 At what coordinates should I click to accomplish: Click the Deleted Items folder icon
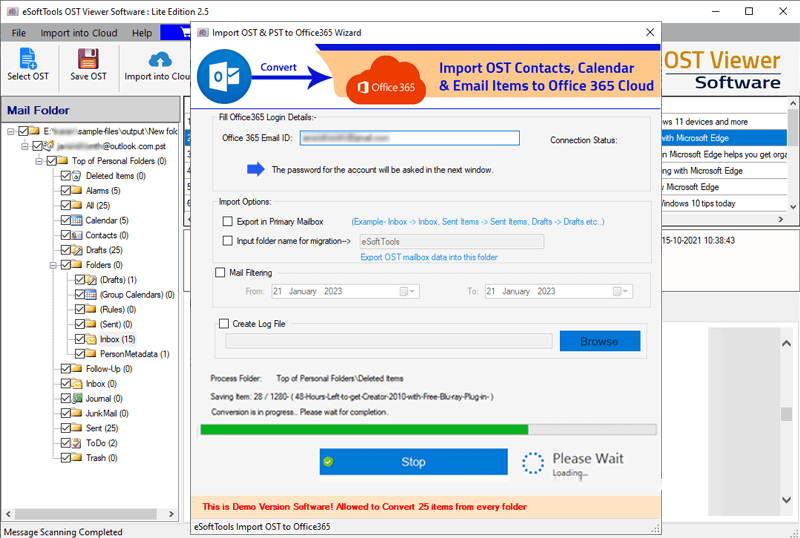[77, 176]
